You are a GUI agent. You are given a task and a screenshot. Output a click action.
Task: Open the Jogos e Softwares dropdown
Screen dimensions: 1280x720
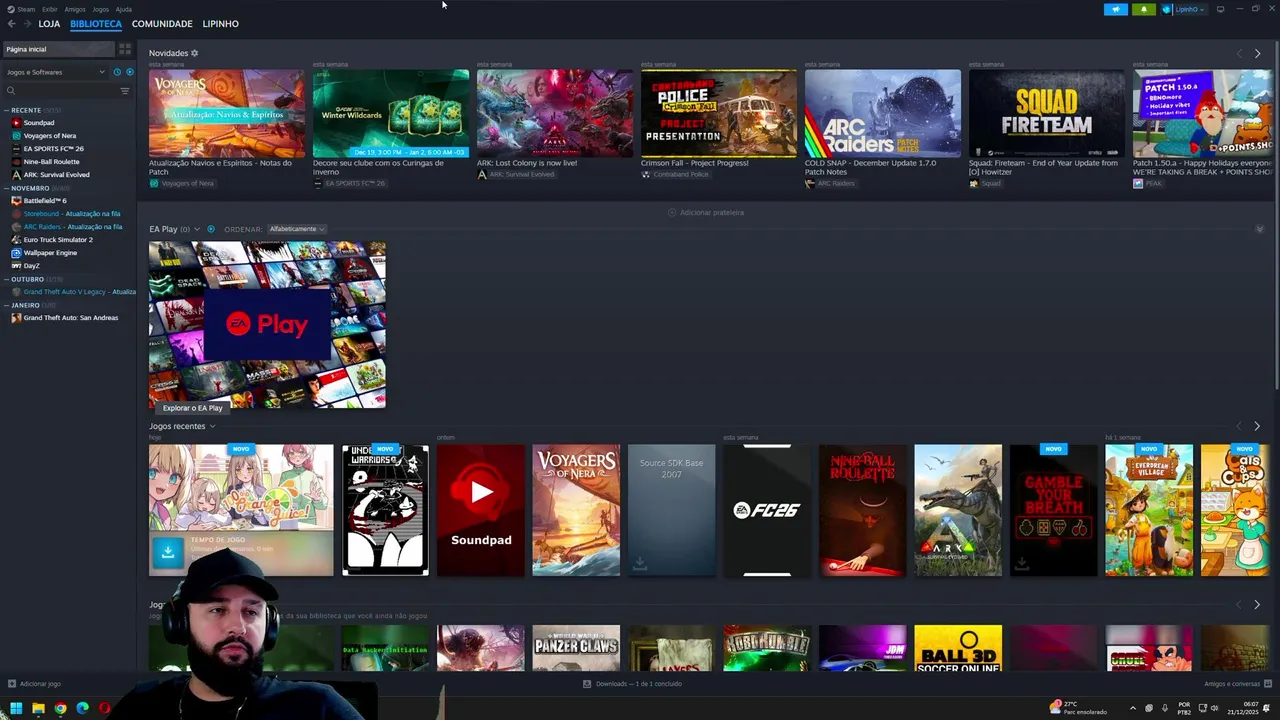[x=55, y=72]
